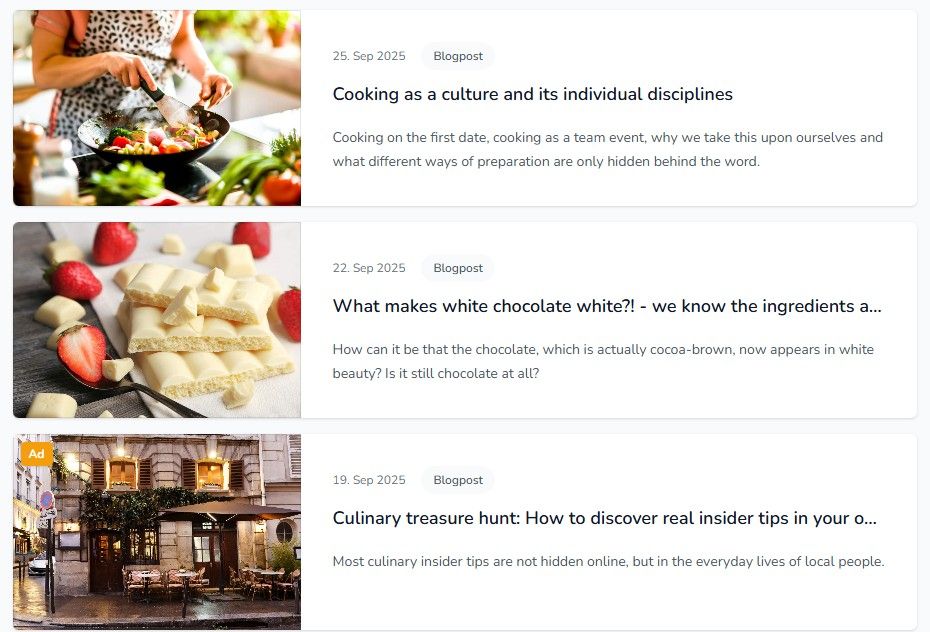Open the cooking wok thumbnail image
This screenshot has width=930, height=632.
pos(157,108)
